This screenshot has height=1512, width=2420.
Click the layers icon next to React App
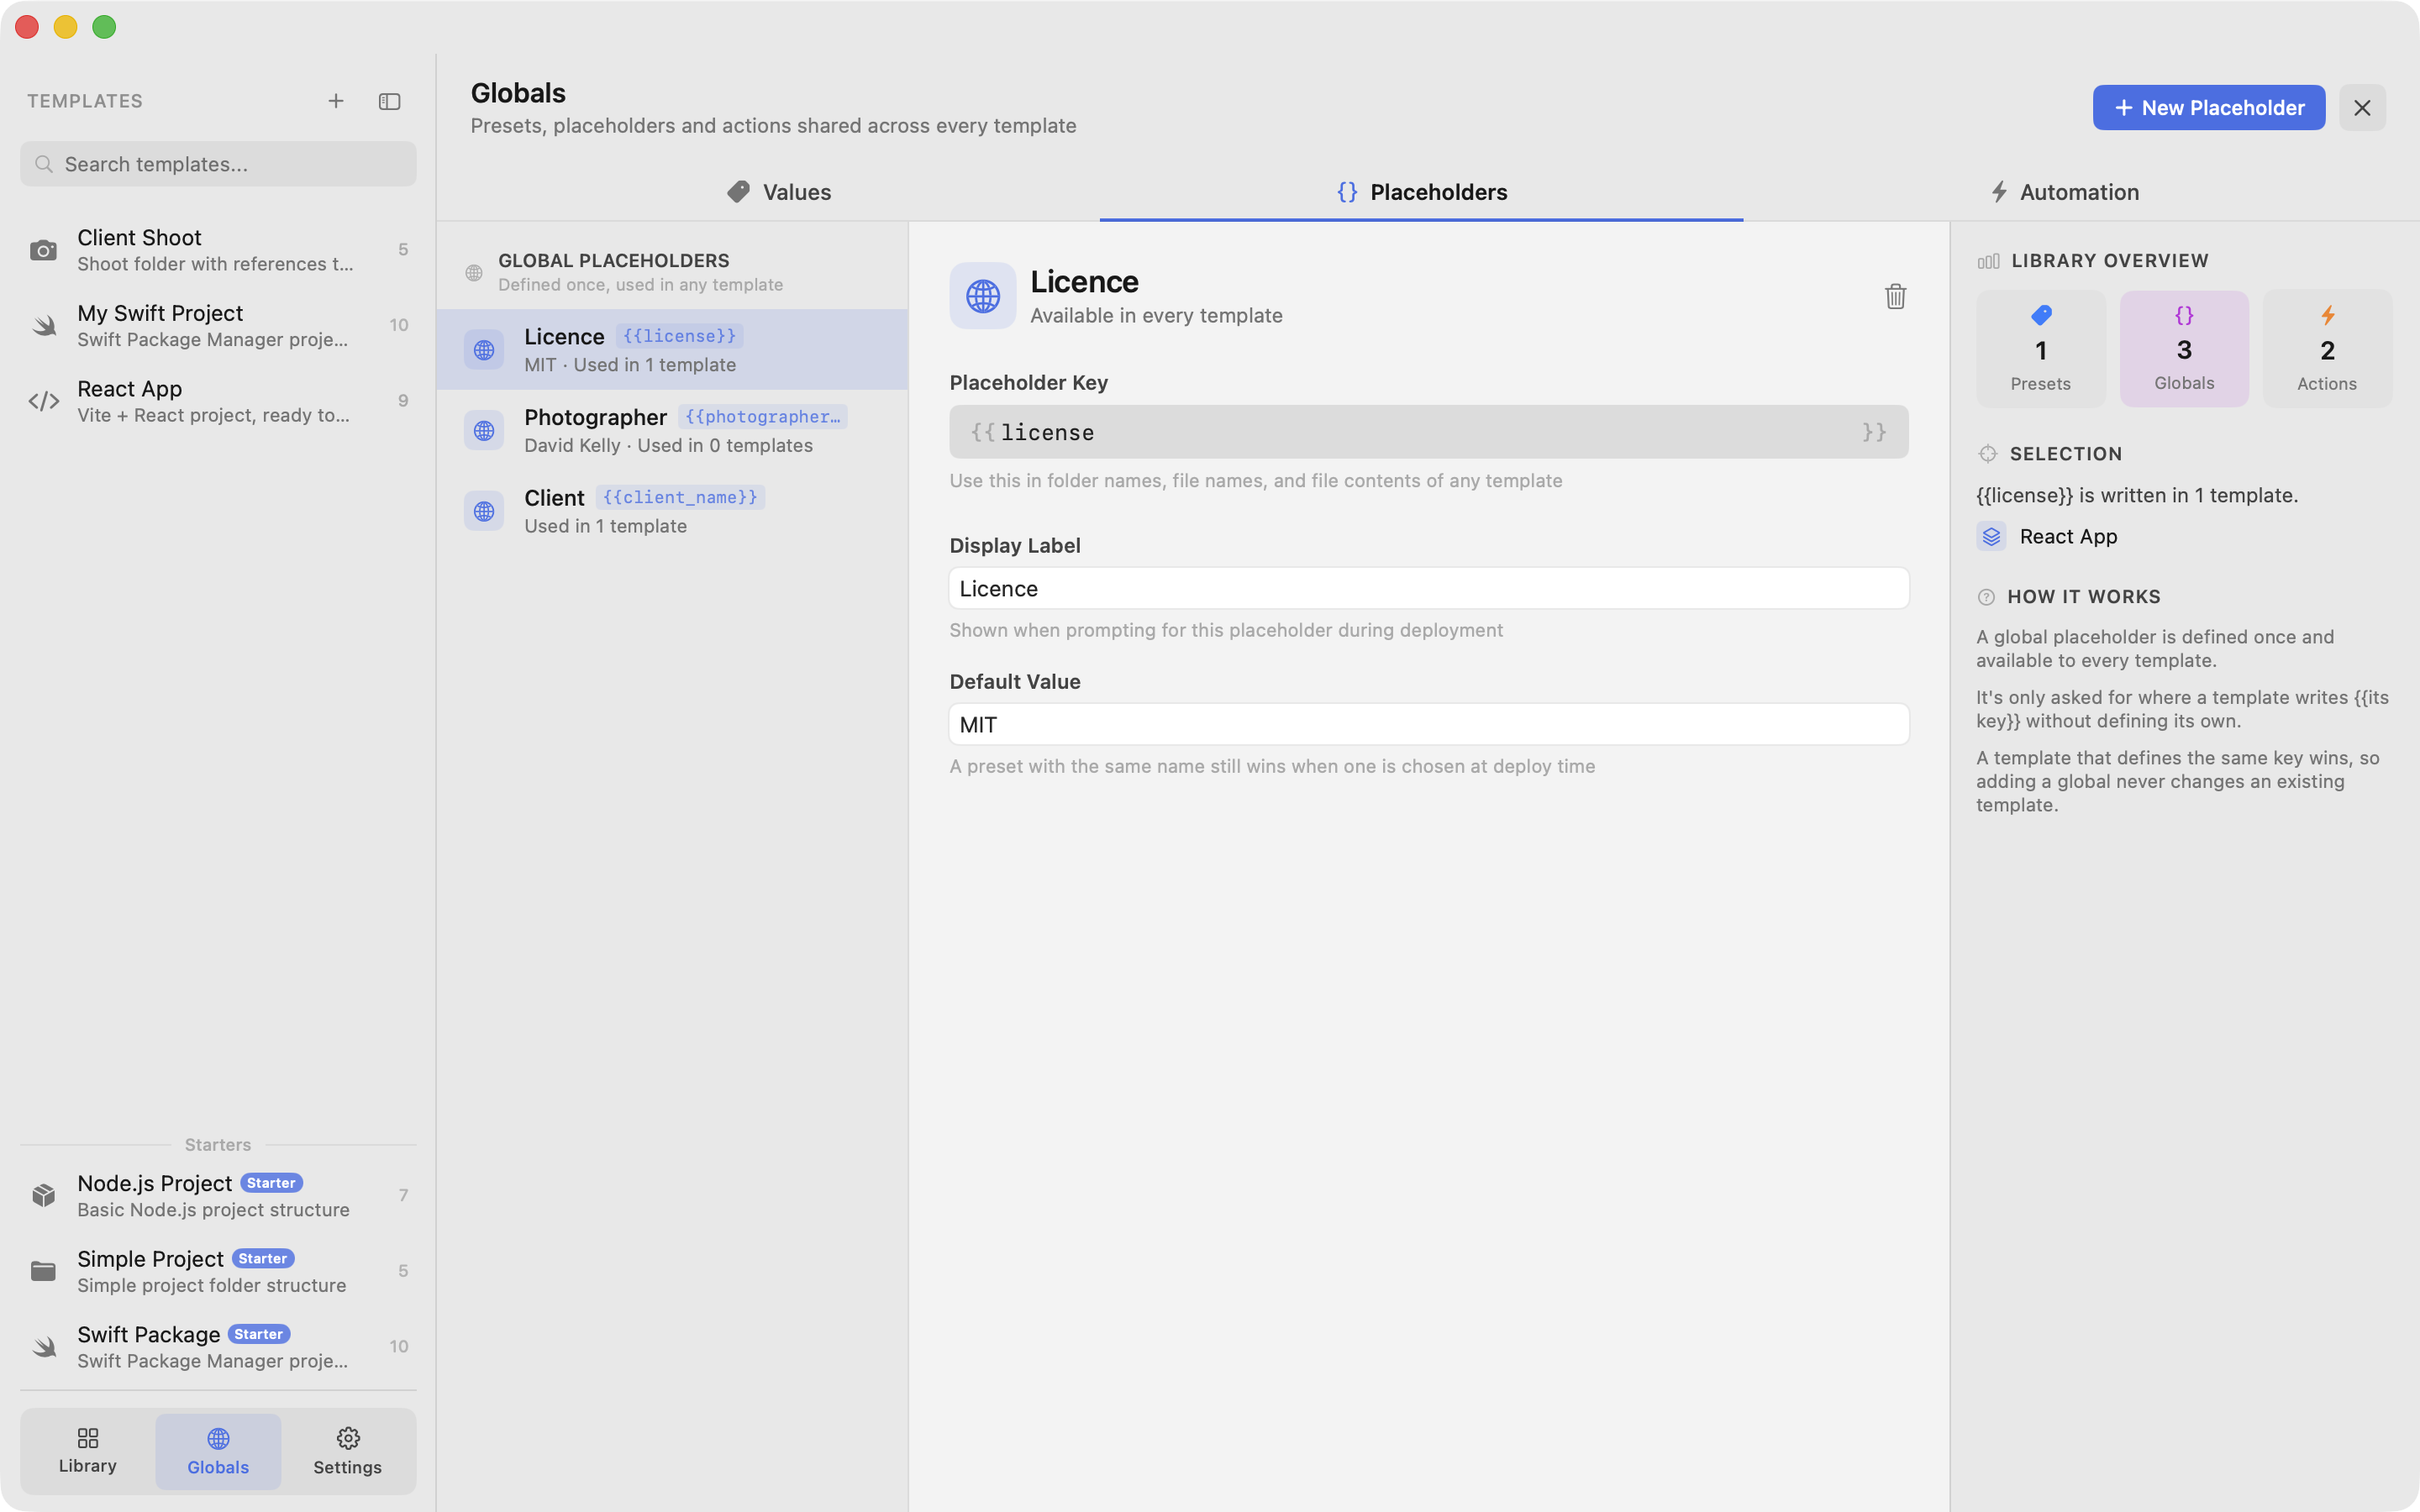[x=1991, y=537]
